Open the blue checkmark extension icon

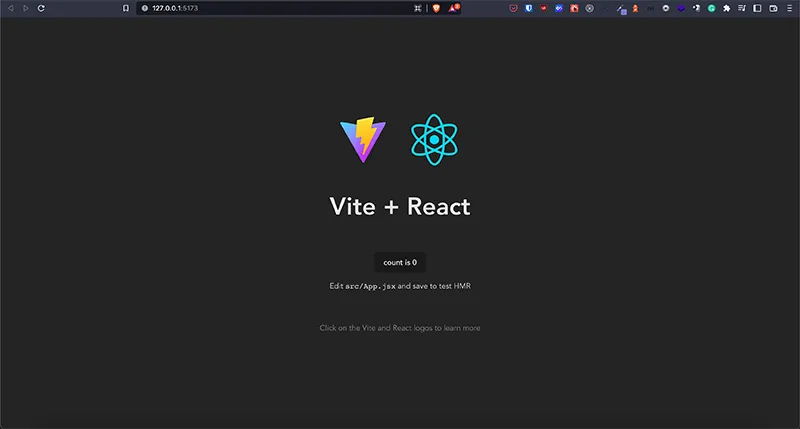click(559, 8)
